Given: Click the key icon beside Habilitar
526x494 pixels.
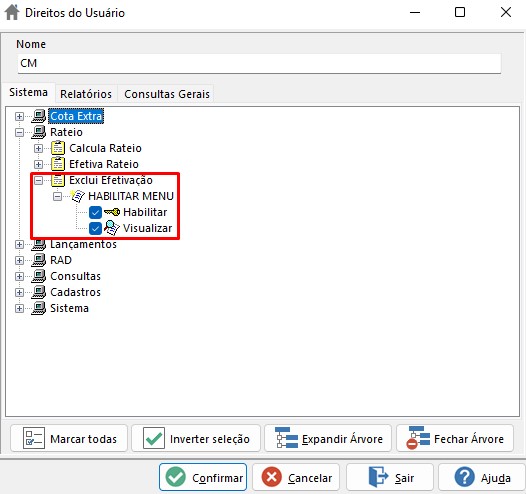Looking at the screenshot, I should 112,212.
